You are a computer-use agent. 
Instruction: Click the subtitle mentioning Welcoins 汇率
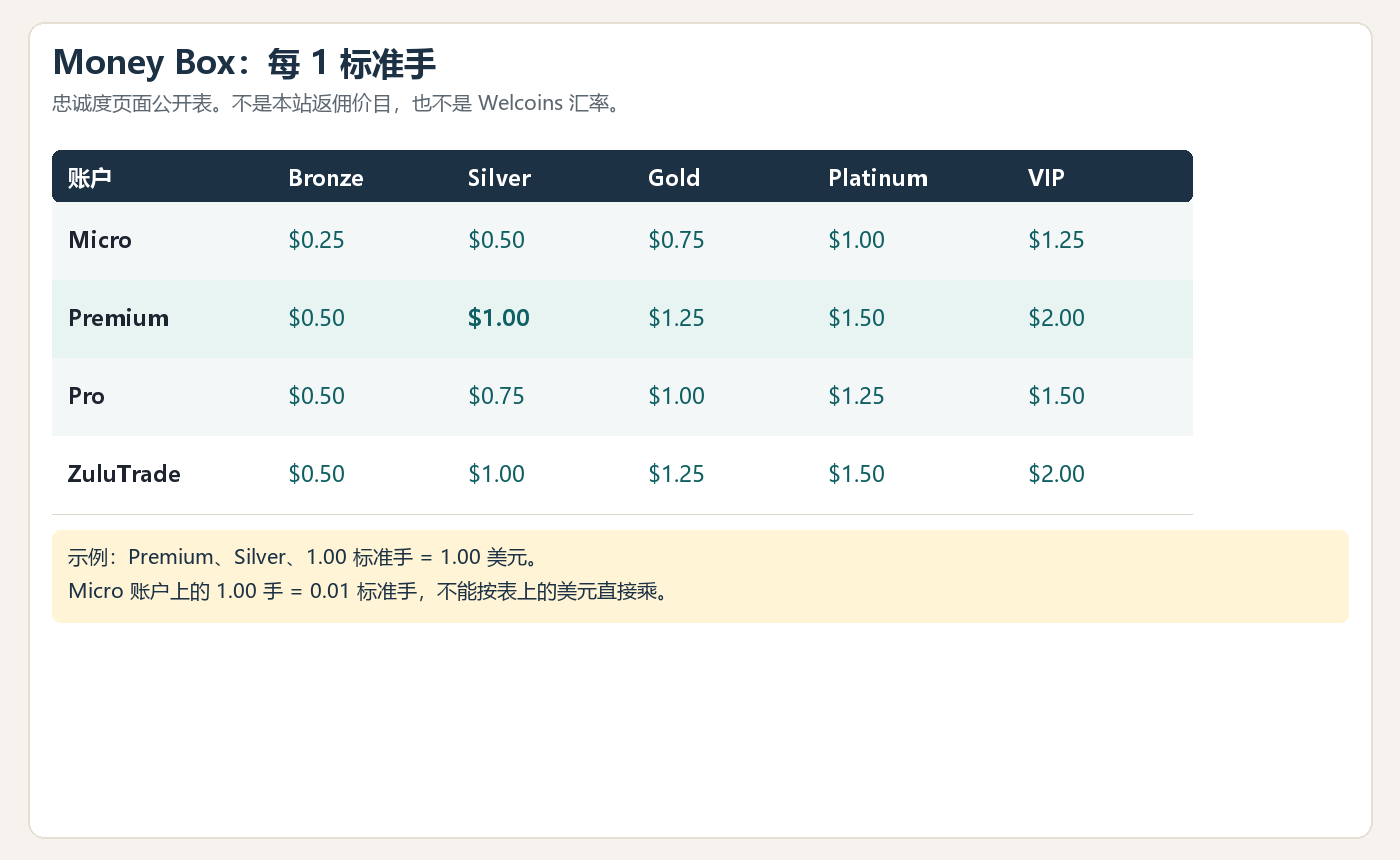click(x=337, y=103)
